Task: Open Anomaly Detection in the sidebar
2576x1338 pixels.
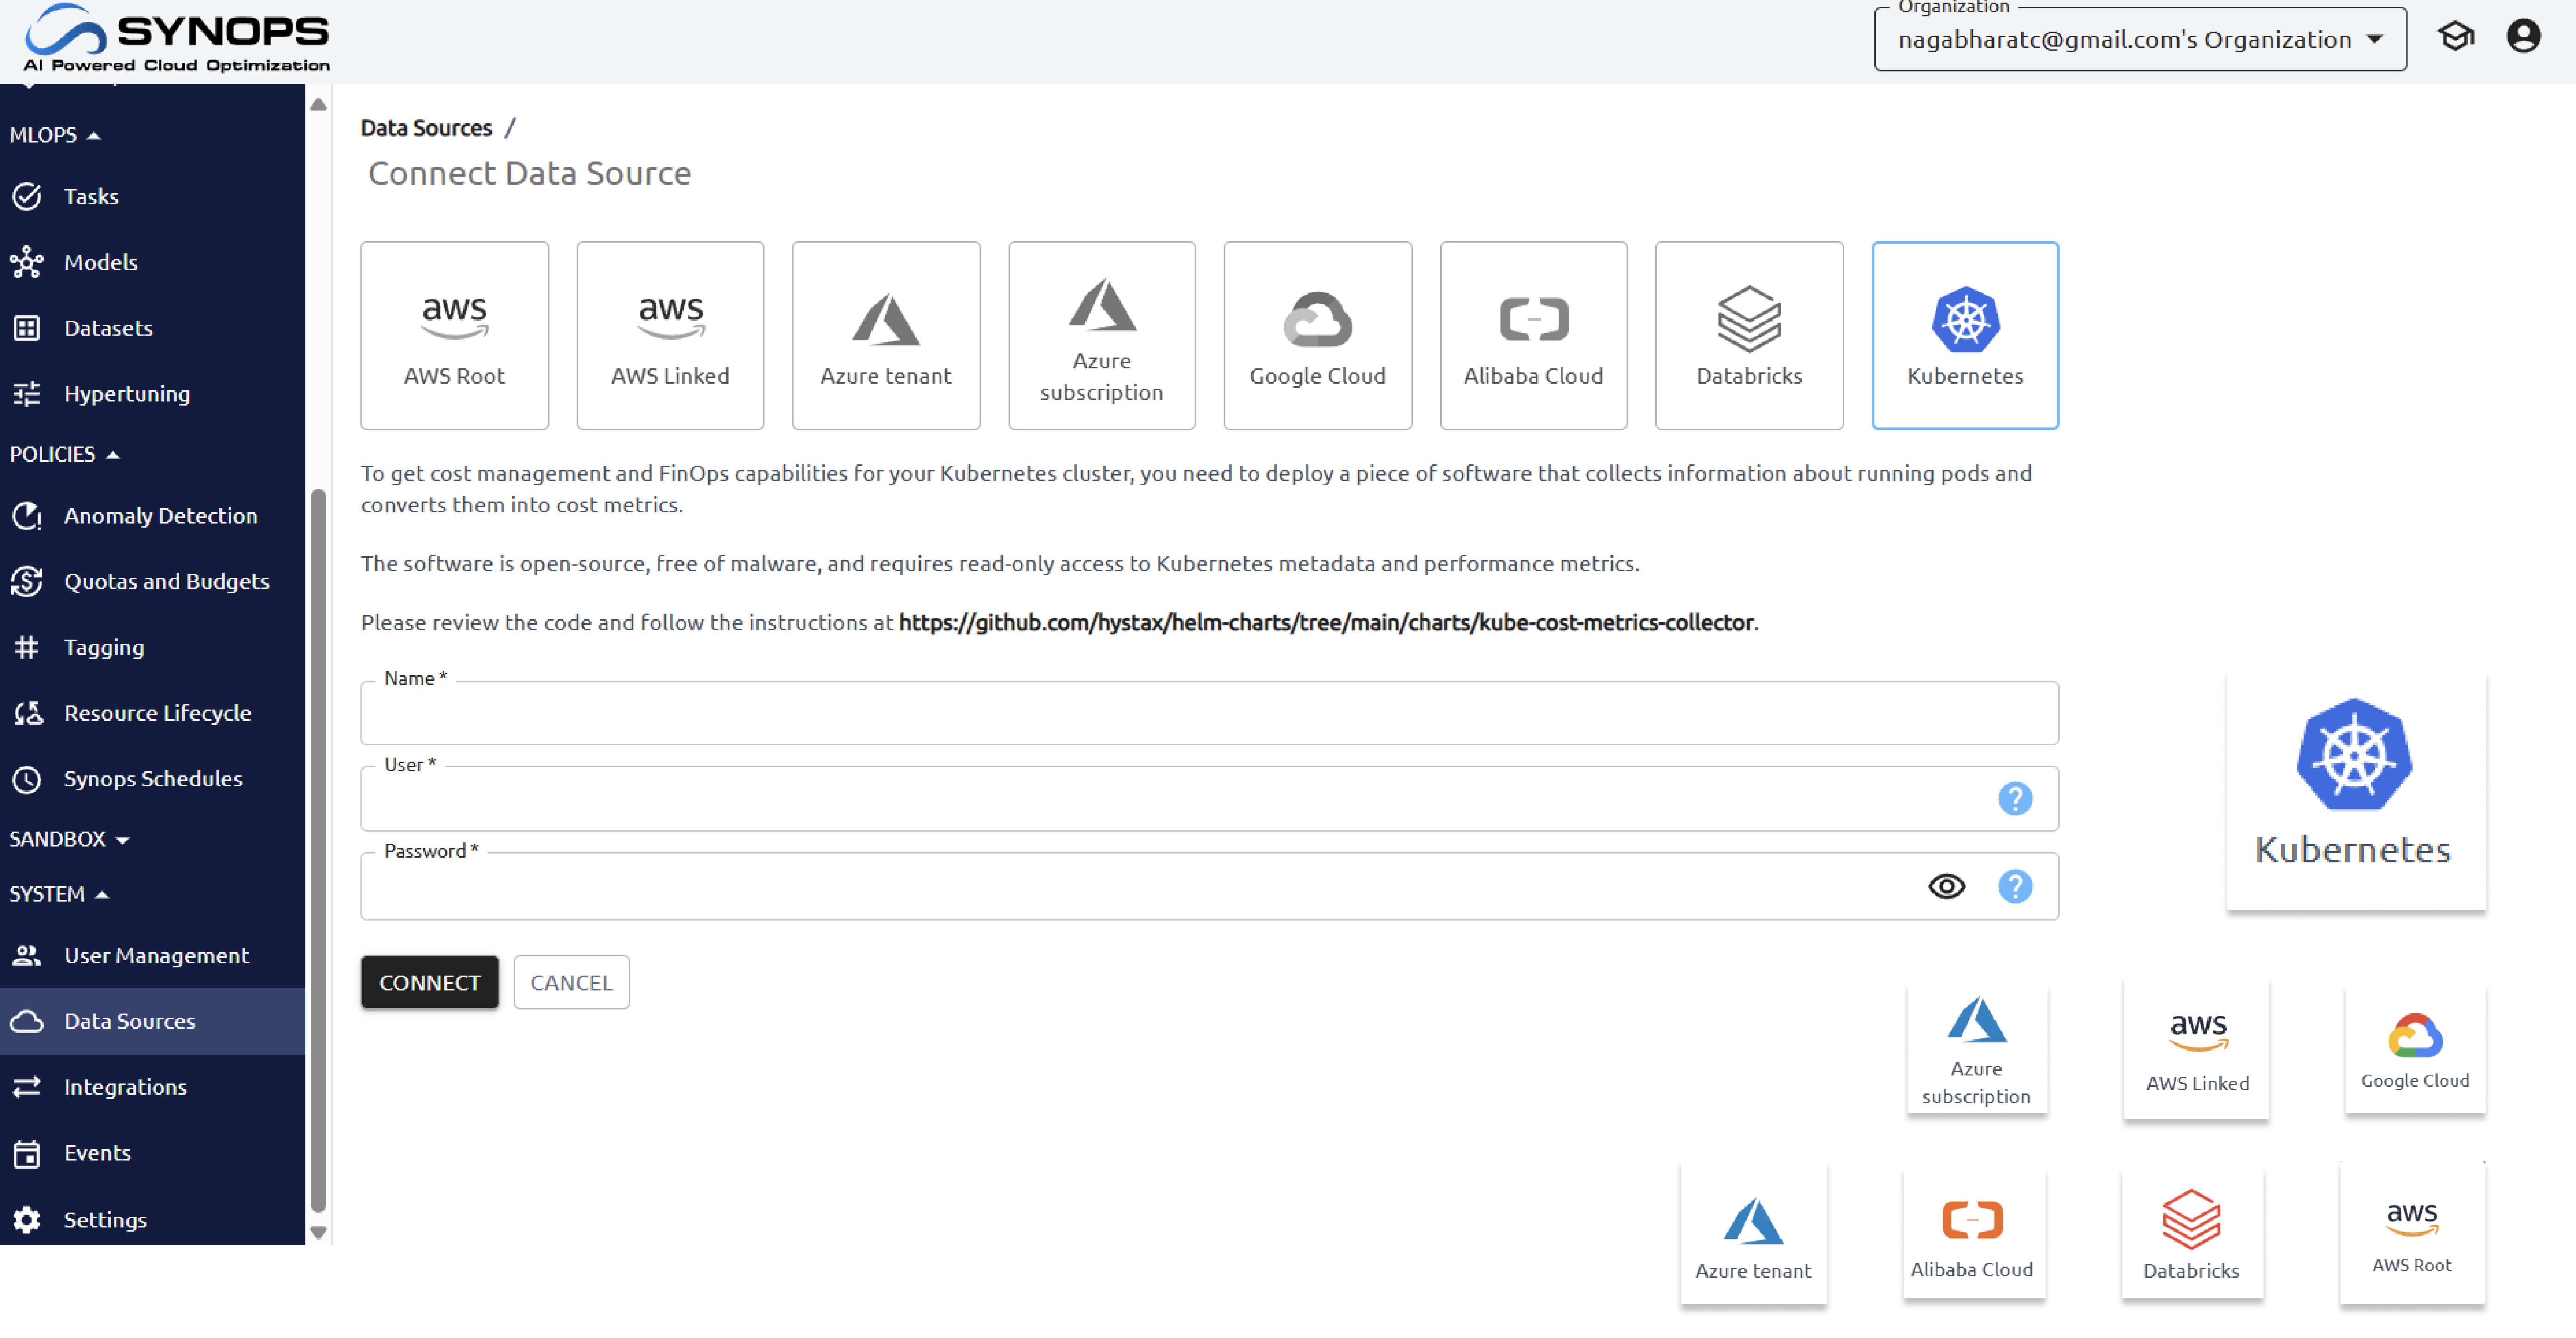Action: [160, 516]
